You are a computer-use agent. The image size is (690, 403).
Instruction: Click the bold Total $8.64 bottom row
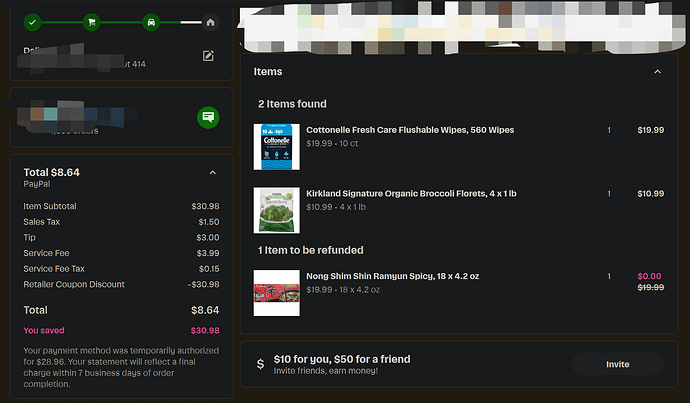click(121, 310)
